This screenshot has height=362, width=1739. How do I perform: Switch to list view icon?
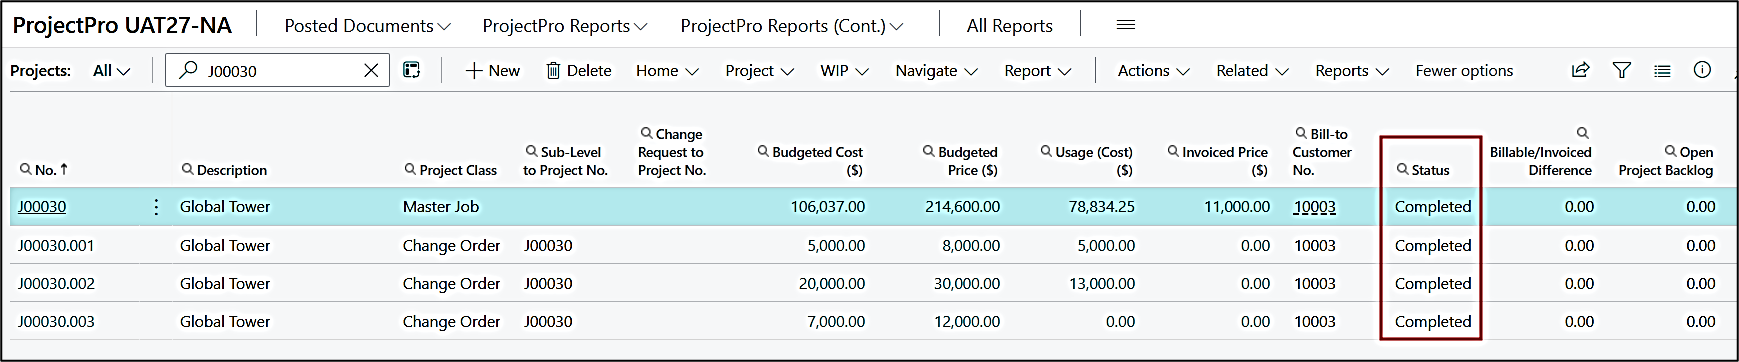click(x=1662, y=70)
